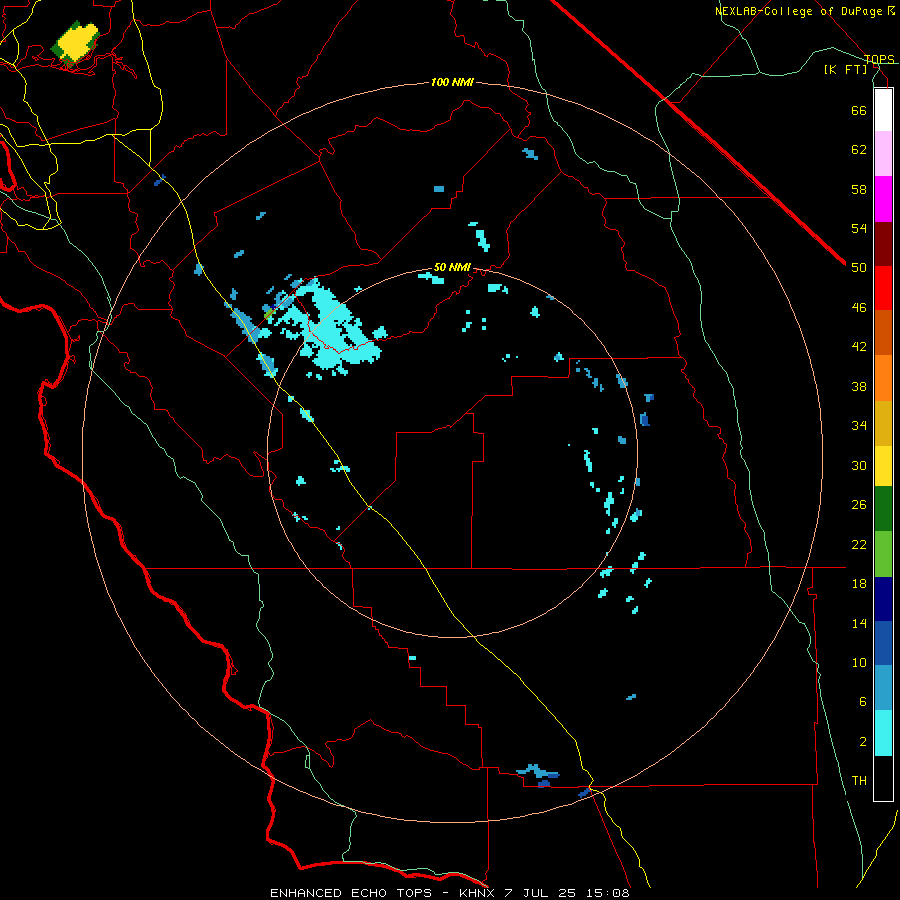Select the navy 14-18 kft swatch
This screenshot has height=900, width=900.
883,599
